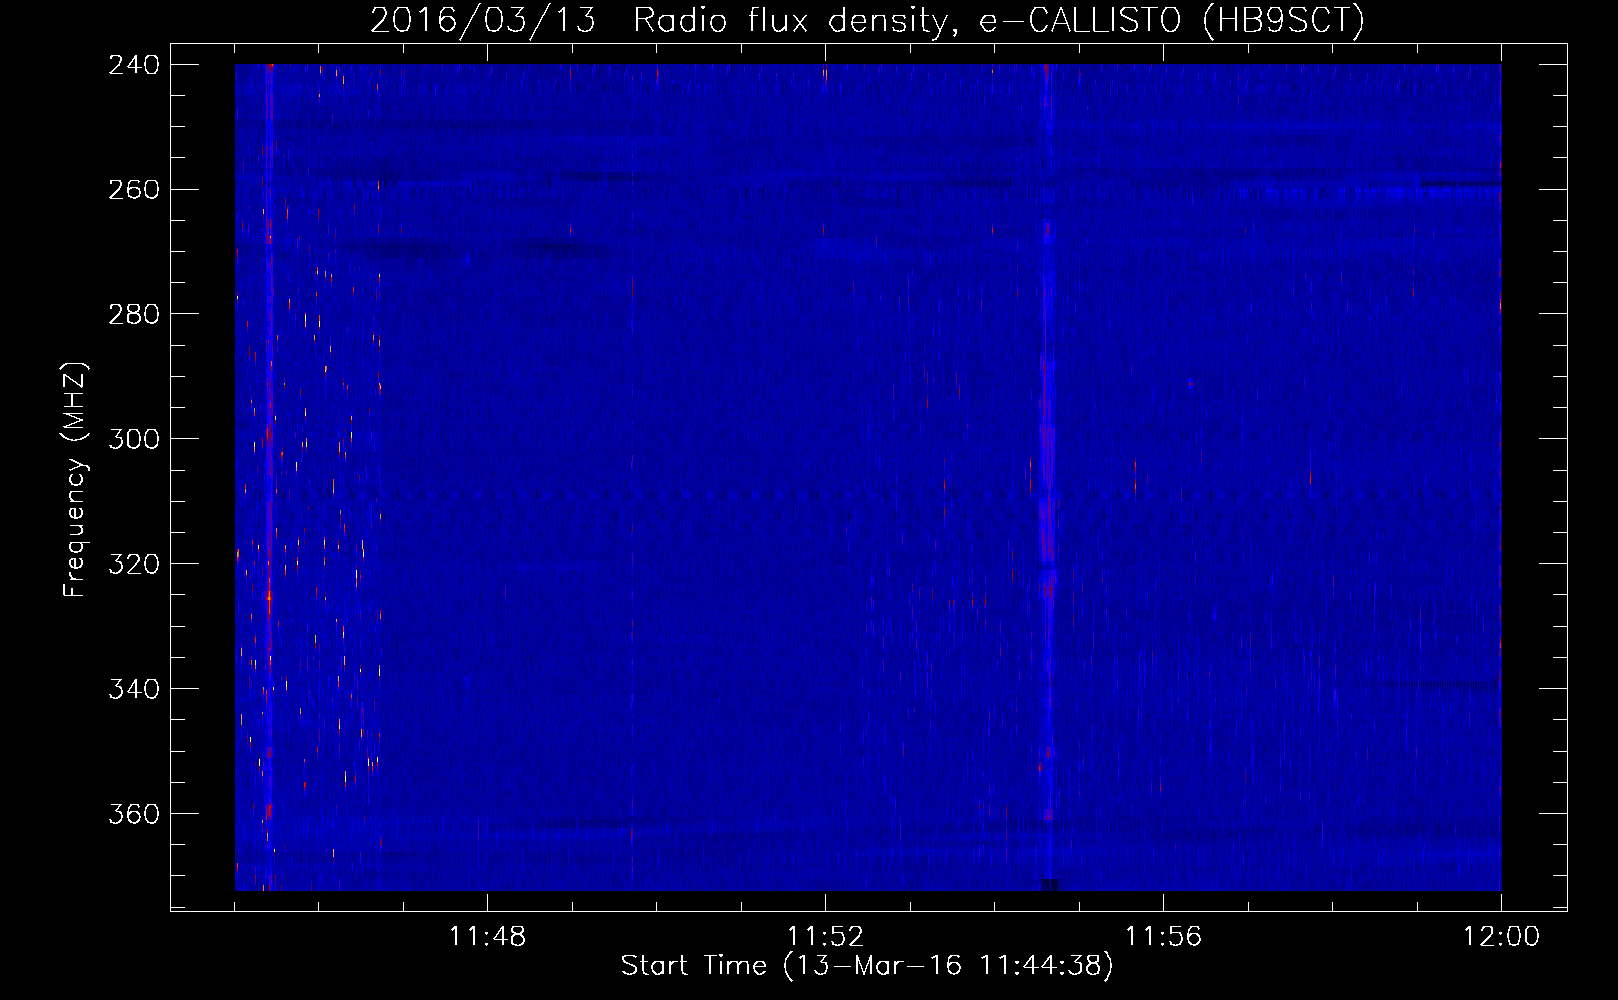Click the 11:48 time tick label

pos(487,937)
